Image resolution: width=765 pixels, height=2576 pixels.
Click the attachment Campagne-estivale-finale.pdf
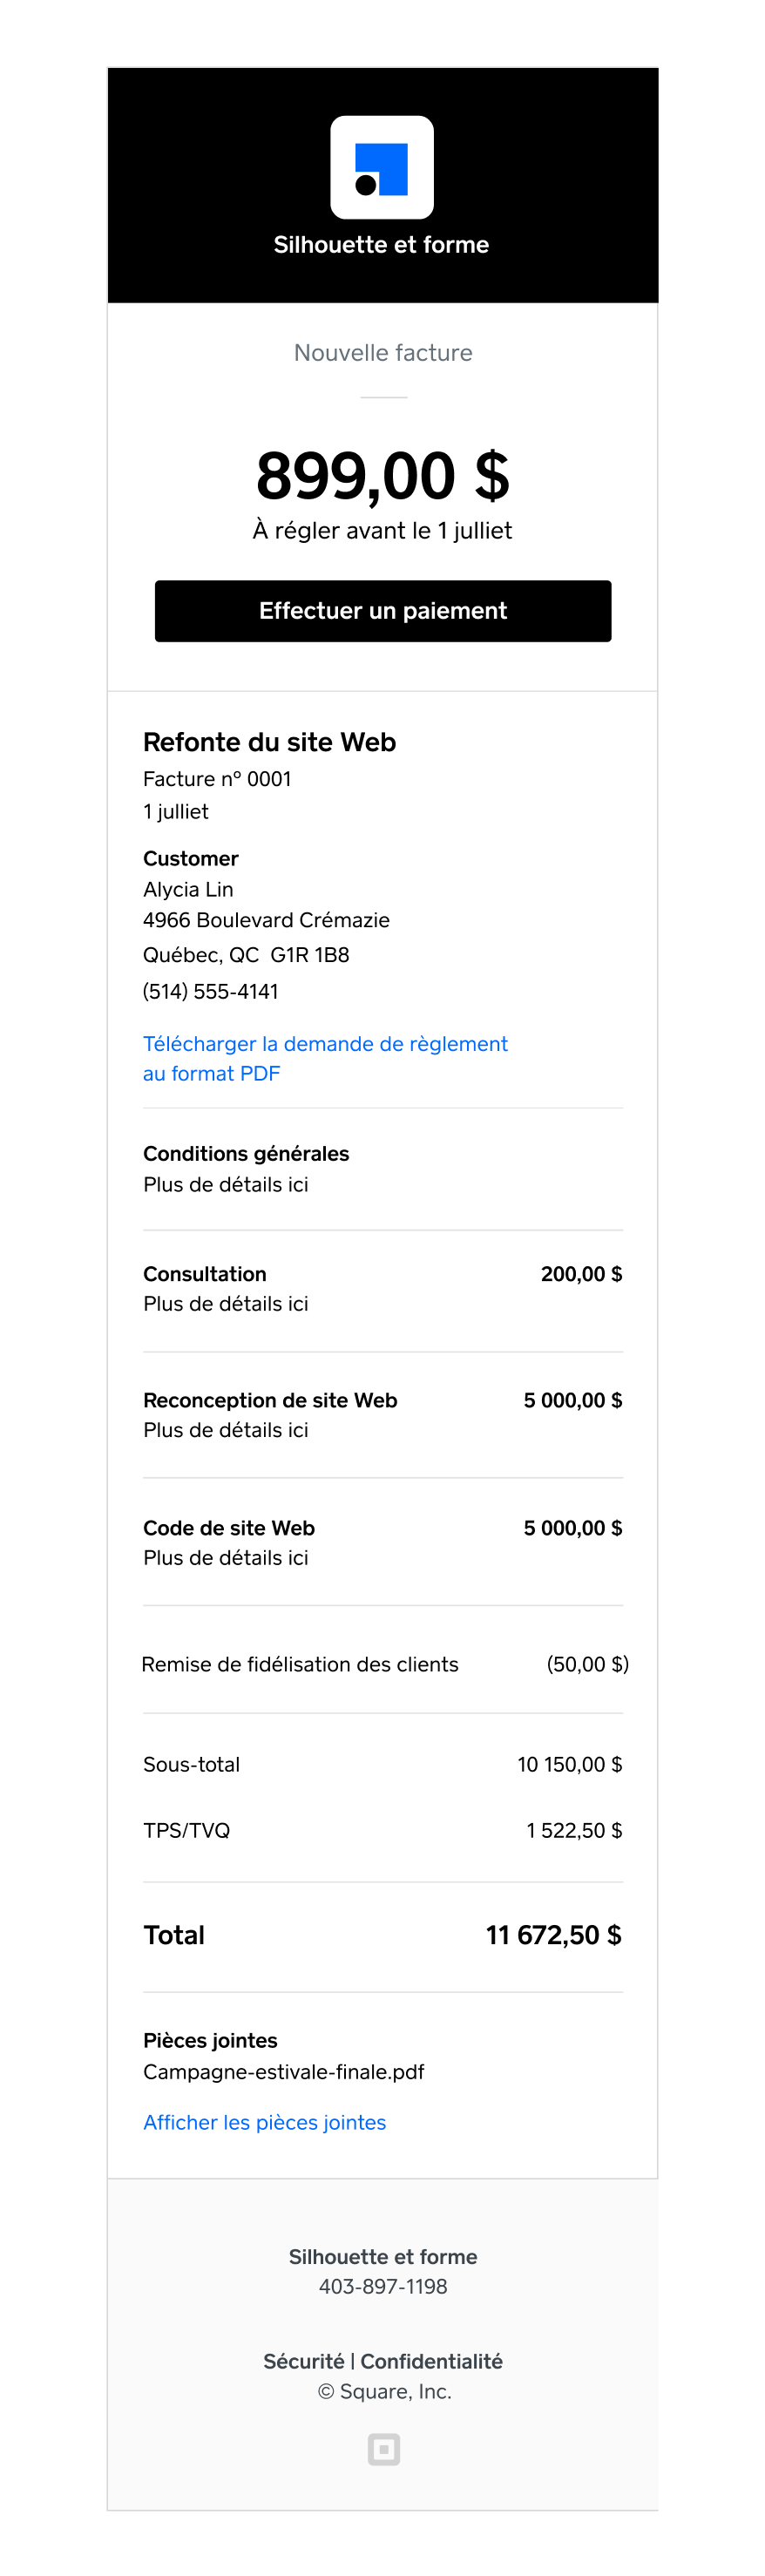click(x=283, y=2072)
